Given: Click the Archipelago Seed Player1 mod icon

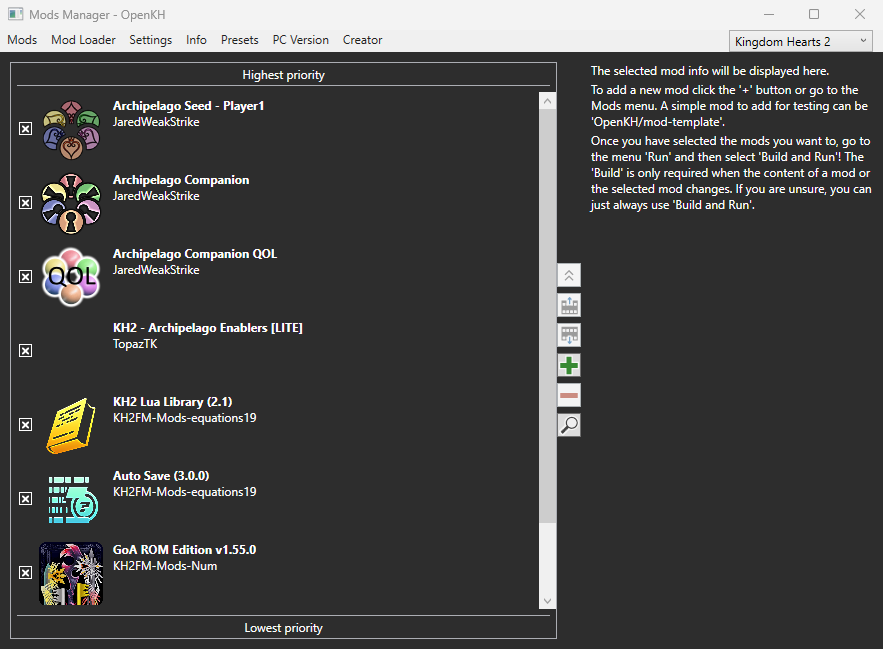Looking at the screenshot, I should click(x=71, y=130).
